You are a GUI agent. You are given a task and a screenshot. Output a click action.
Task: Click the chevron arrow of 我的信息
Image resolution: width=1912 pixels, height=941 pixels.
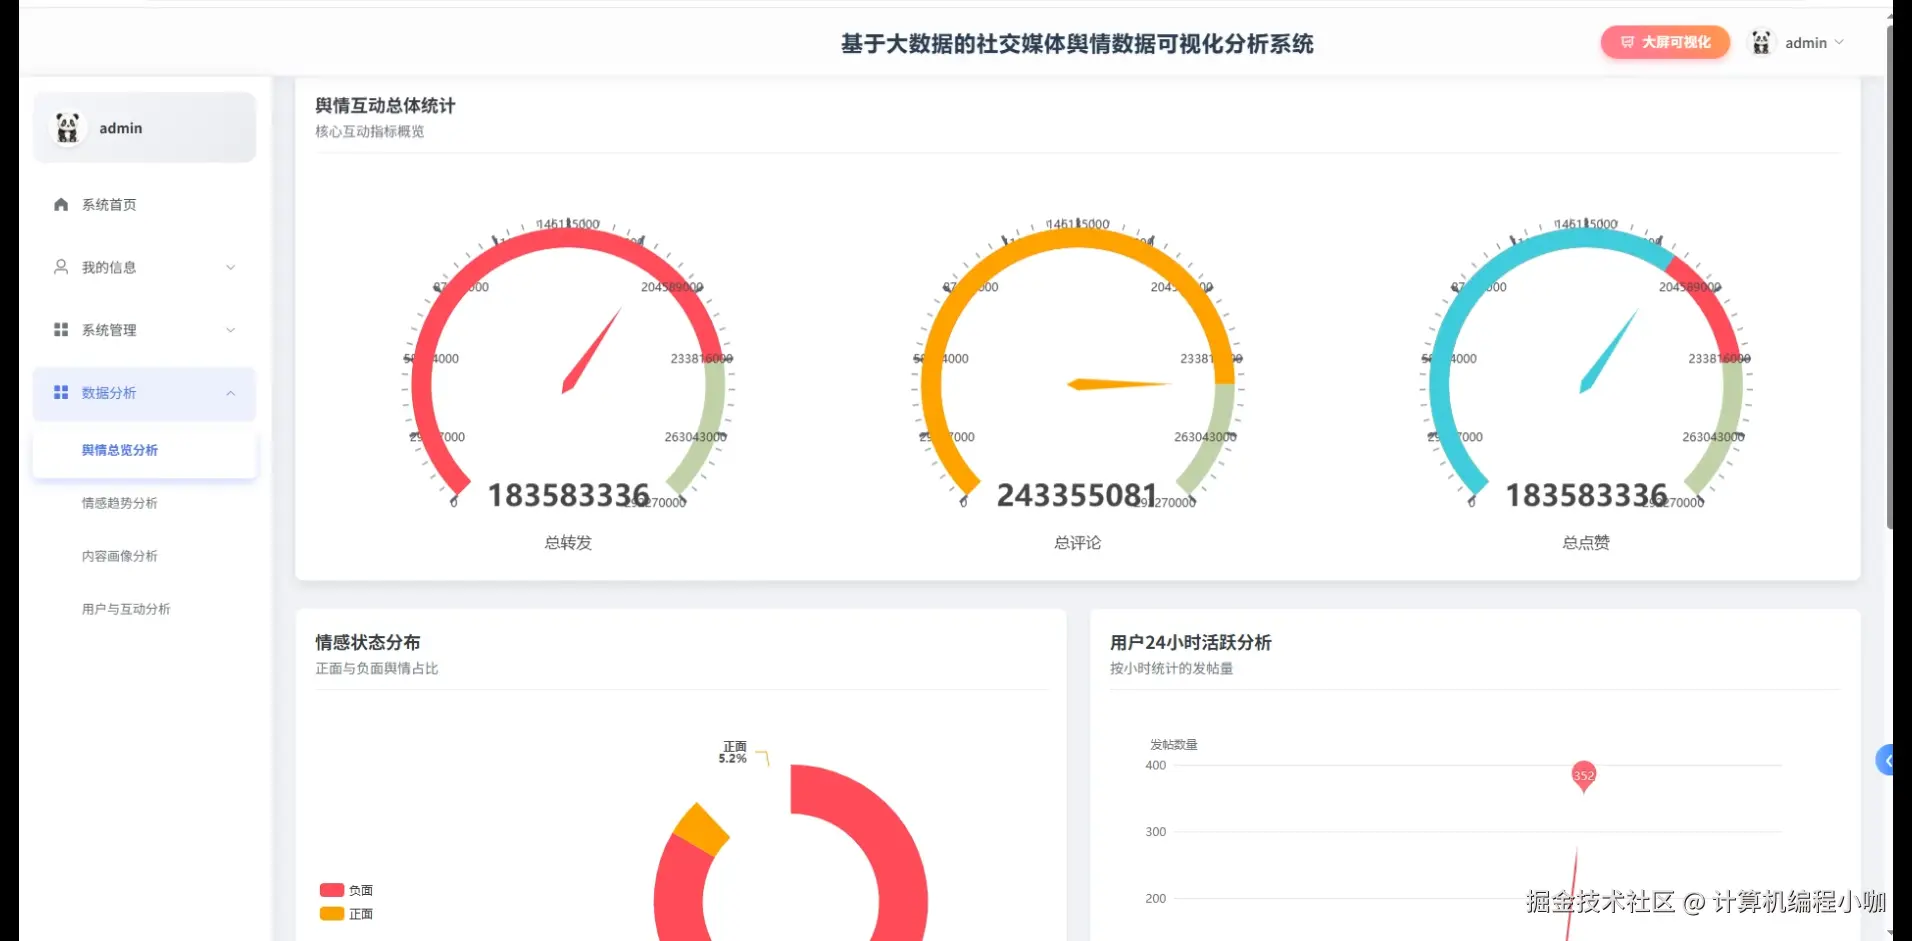tap(231, 267)
